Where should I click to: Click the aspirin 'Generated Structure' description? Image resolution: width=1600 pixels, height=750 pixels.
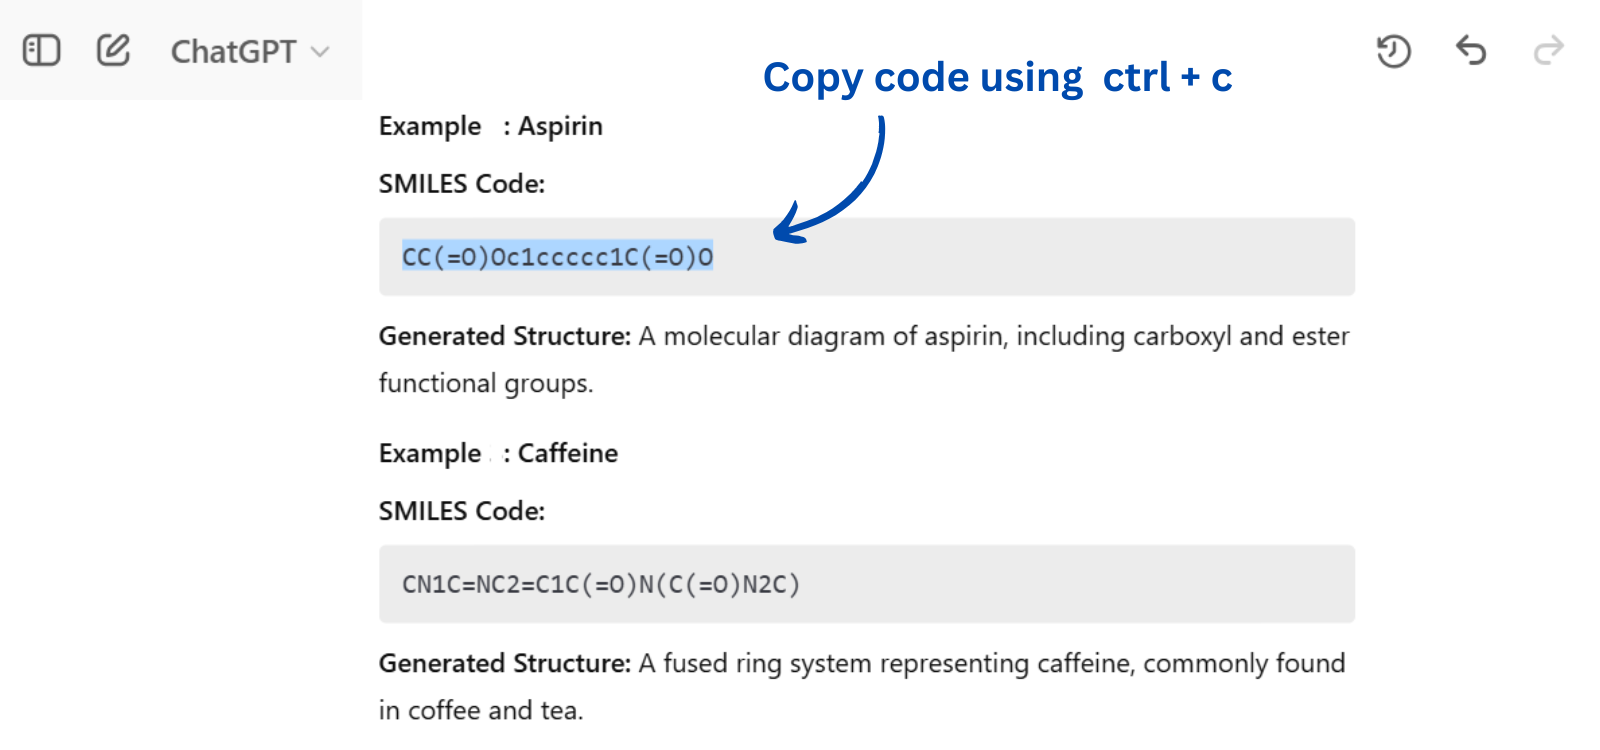click(864, 359)
